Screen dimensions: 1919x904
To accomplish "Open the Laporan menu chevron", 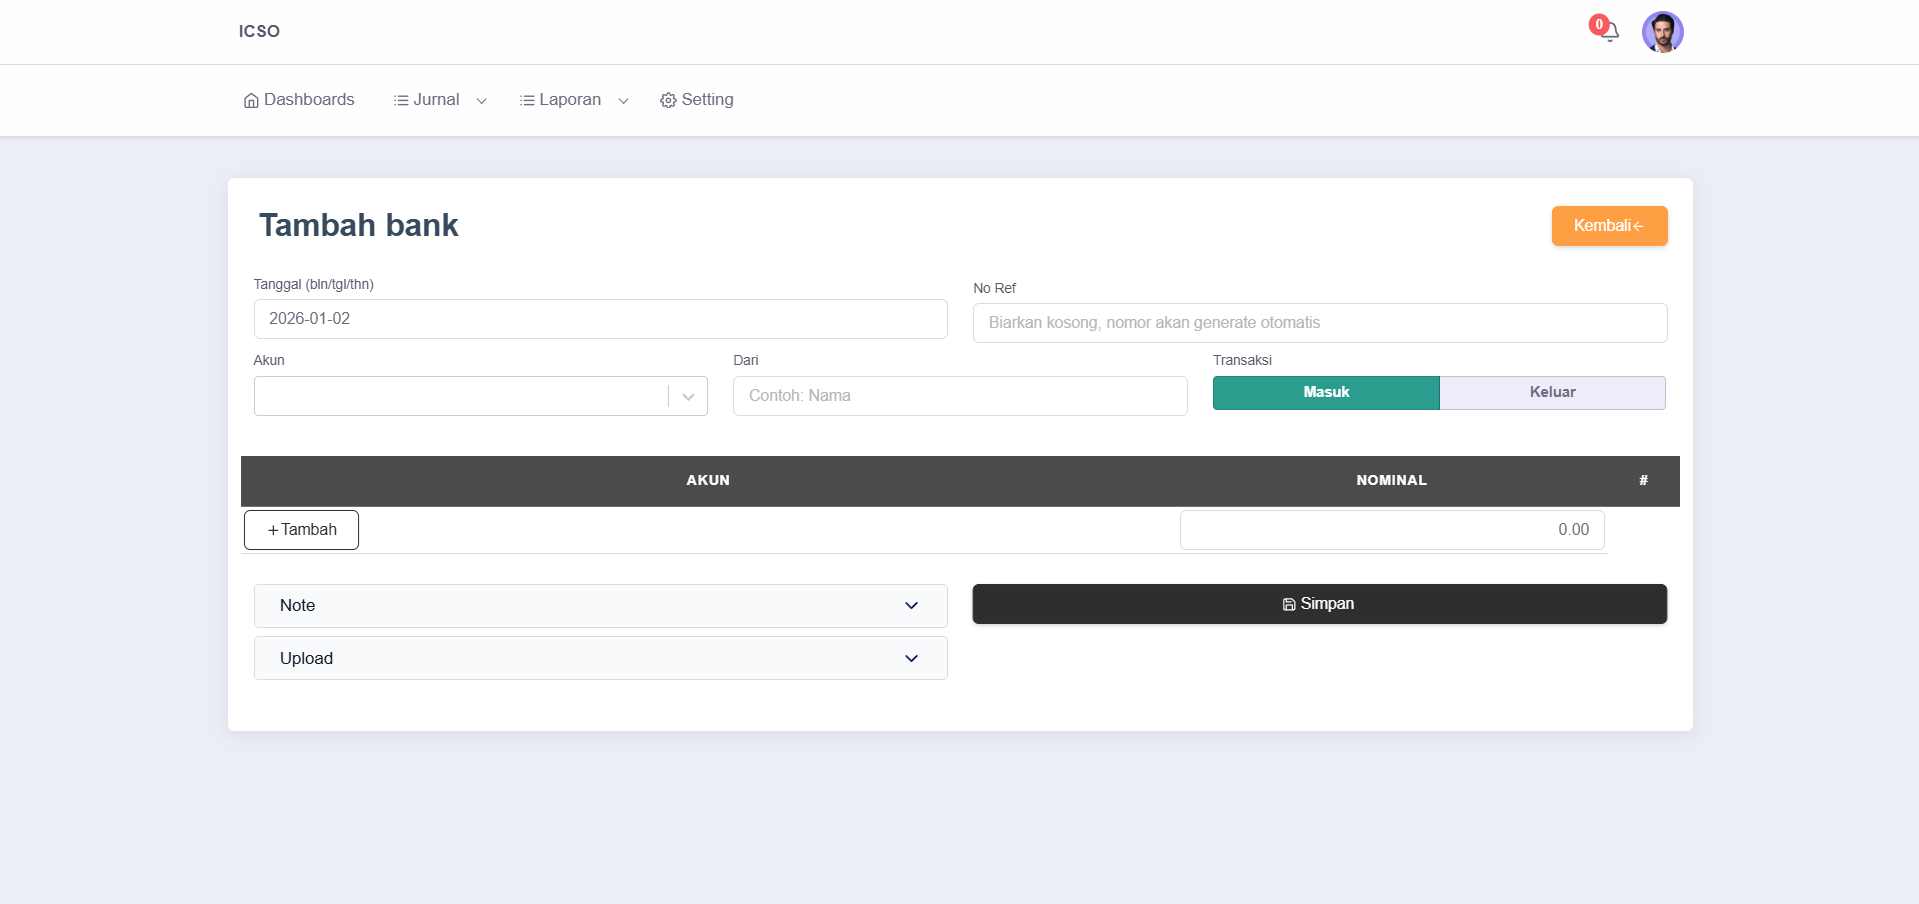I will pyautogui.click(x=623, y=101).
